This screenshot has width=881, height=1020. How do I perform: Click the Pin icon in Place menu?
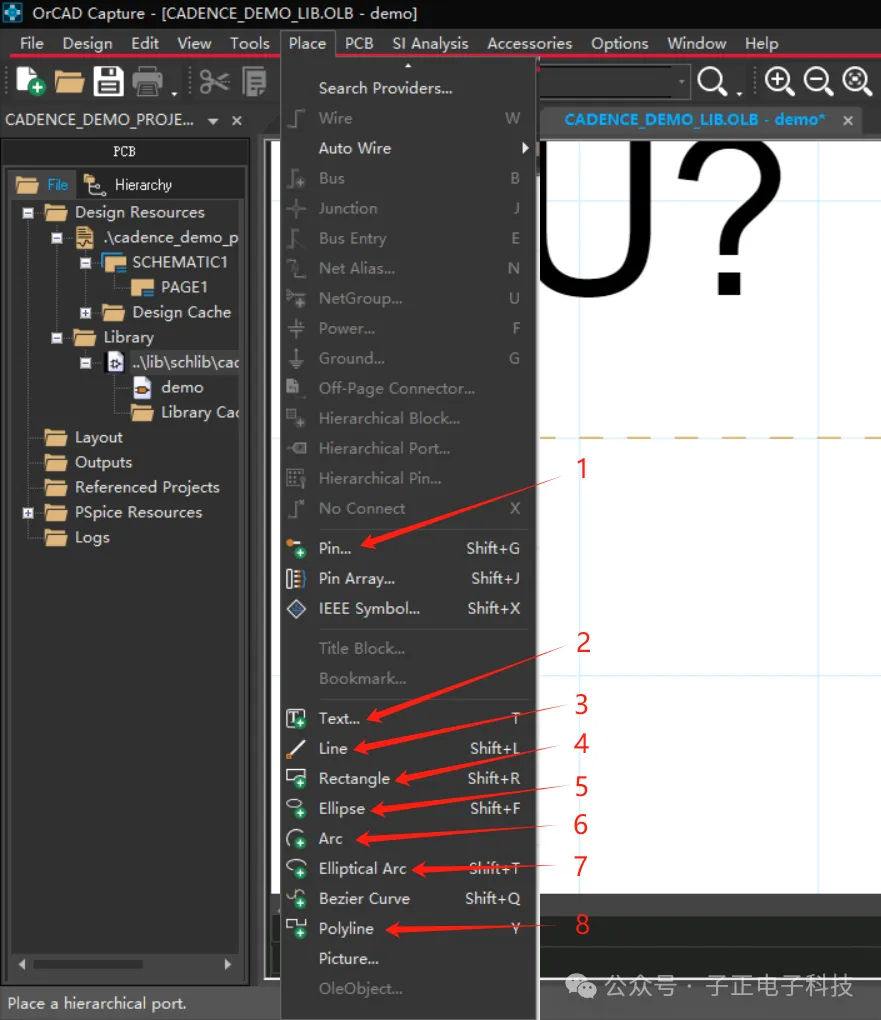click(297, 548)
